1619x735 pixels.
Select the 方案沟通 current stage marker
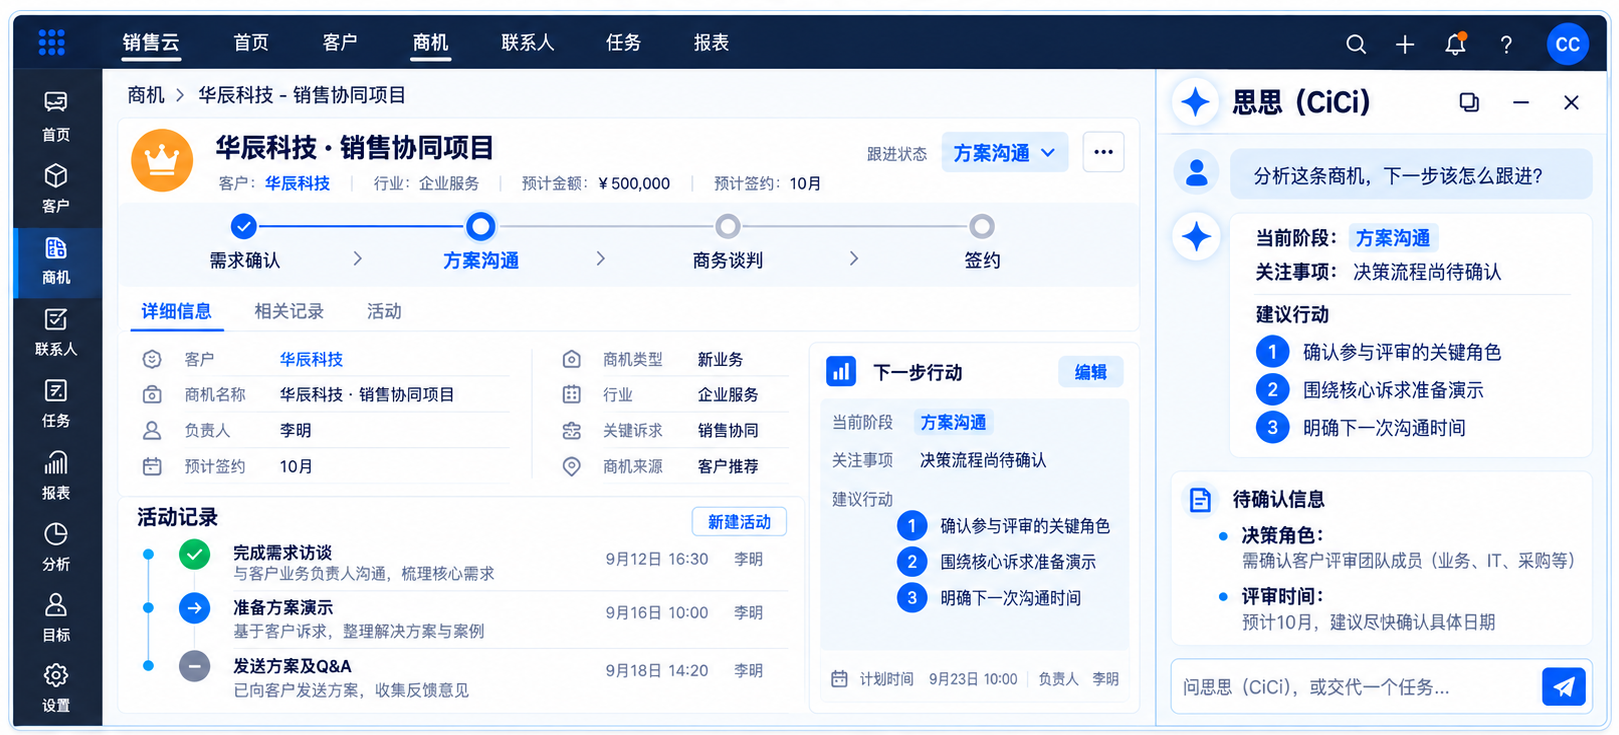click(x=481, y=227)
